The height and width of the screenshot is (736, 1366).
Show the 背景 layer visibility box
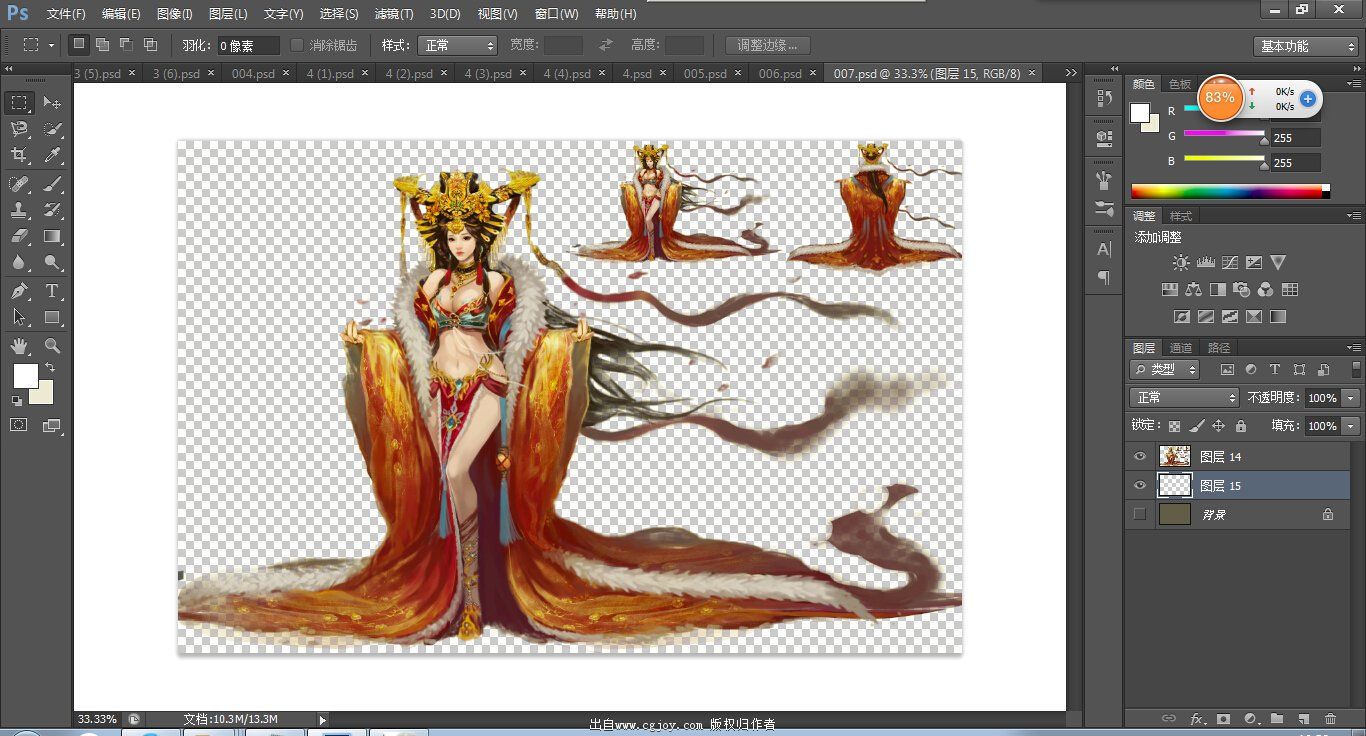[1139, 514]
